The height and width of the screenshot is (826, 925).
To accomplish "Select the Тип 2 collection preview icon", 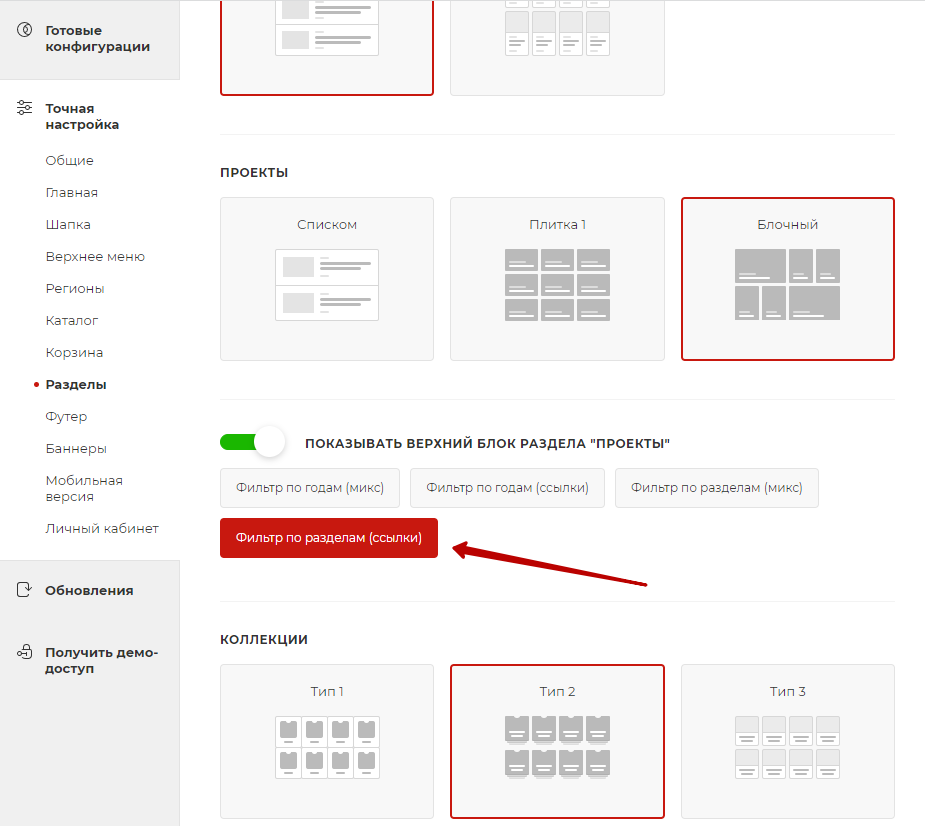I will tap(557, 748).
